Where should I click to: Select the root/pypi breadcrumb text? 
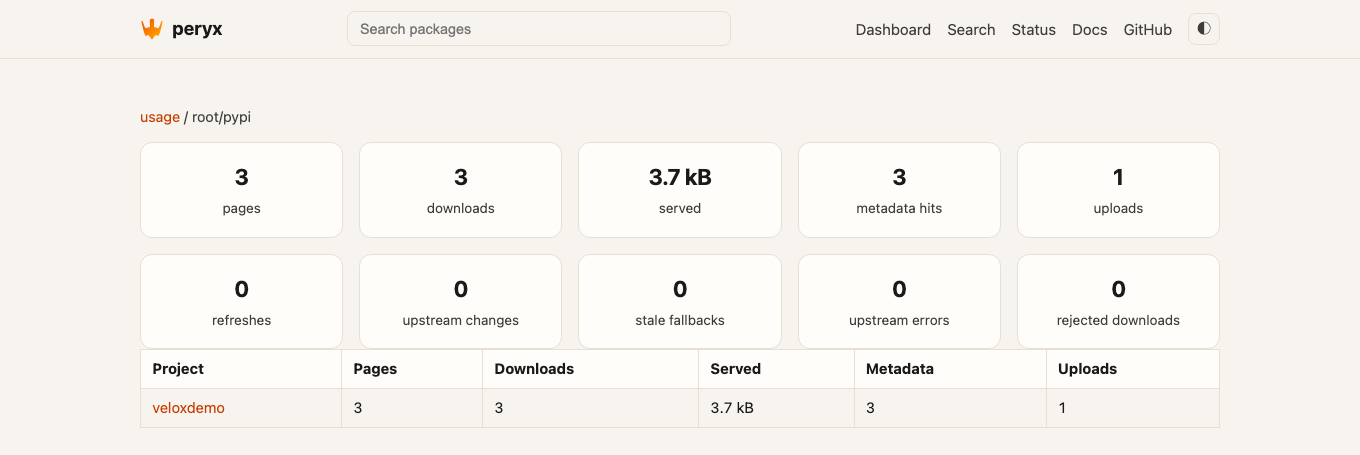[221, 117]
